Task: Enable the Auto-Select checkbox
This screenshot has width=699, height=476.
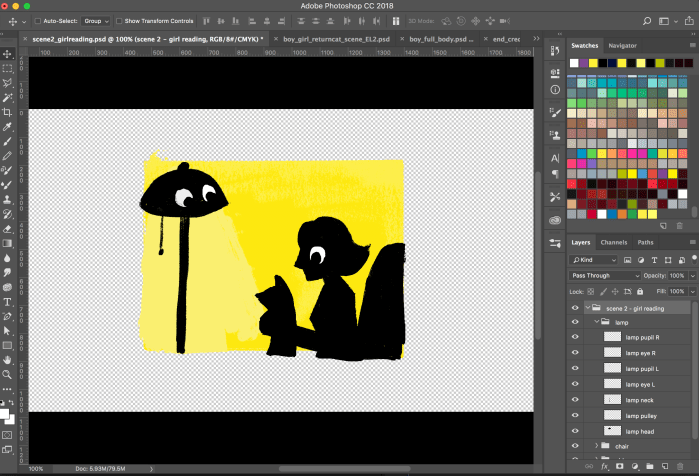Action: [38, 20]
